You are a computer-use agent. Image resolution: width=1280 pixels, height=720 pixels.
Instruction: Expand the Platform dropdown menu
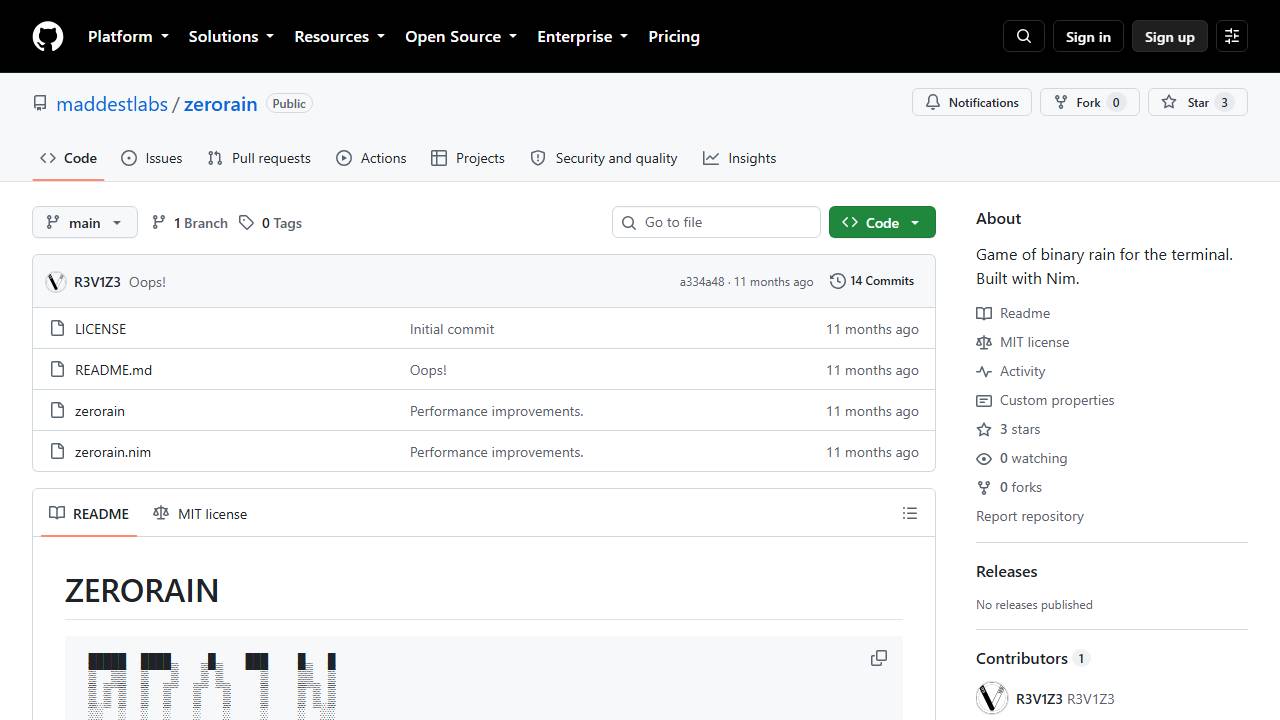click(x=128, y=37)
